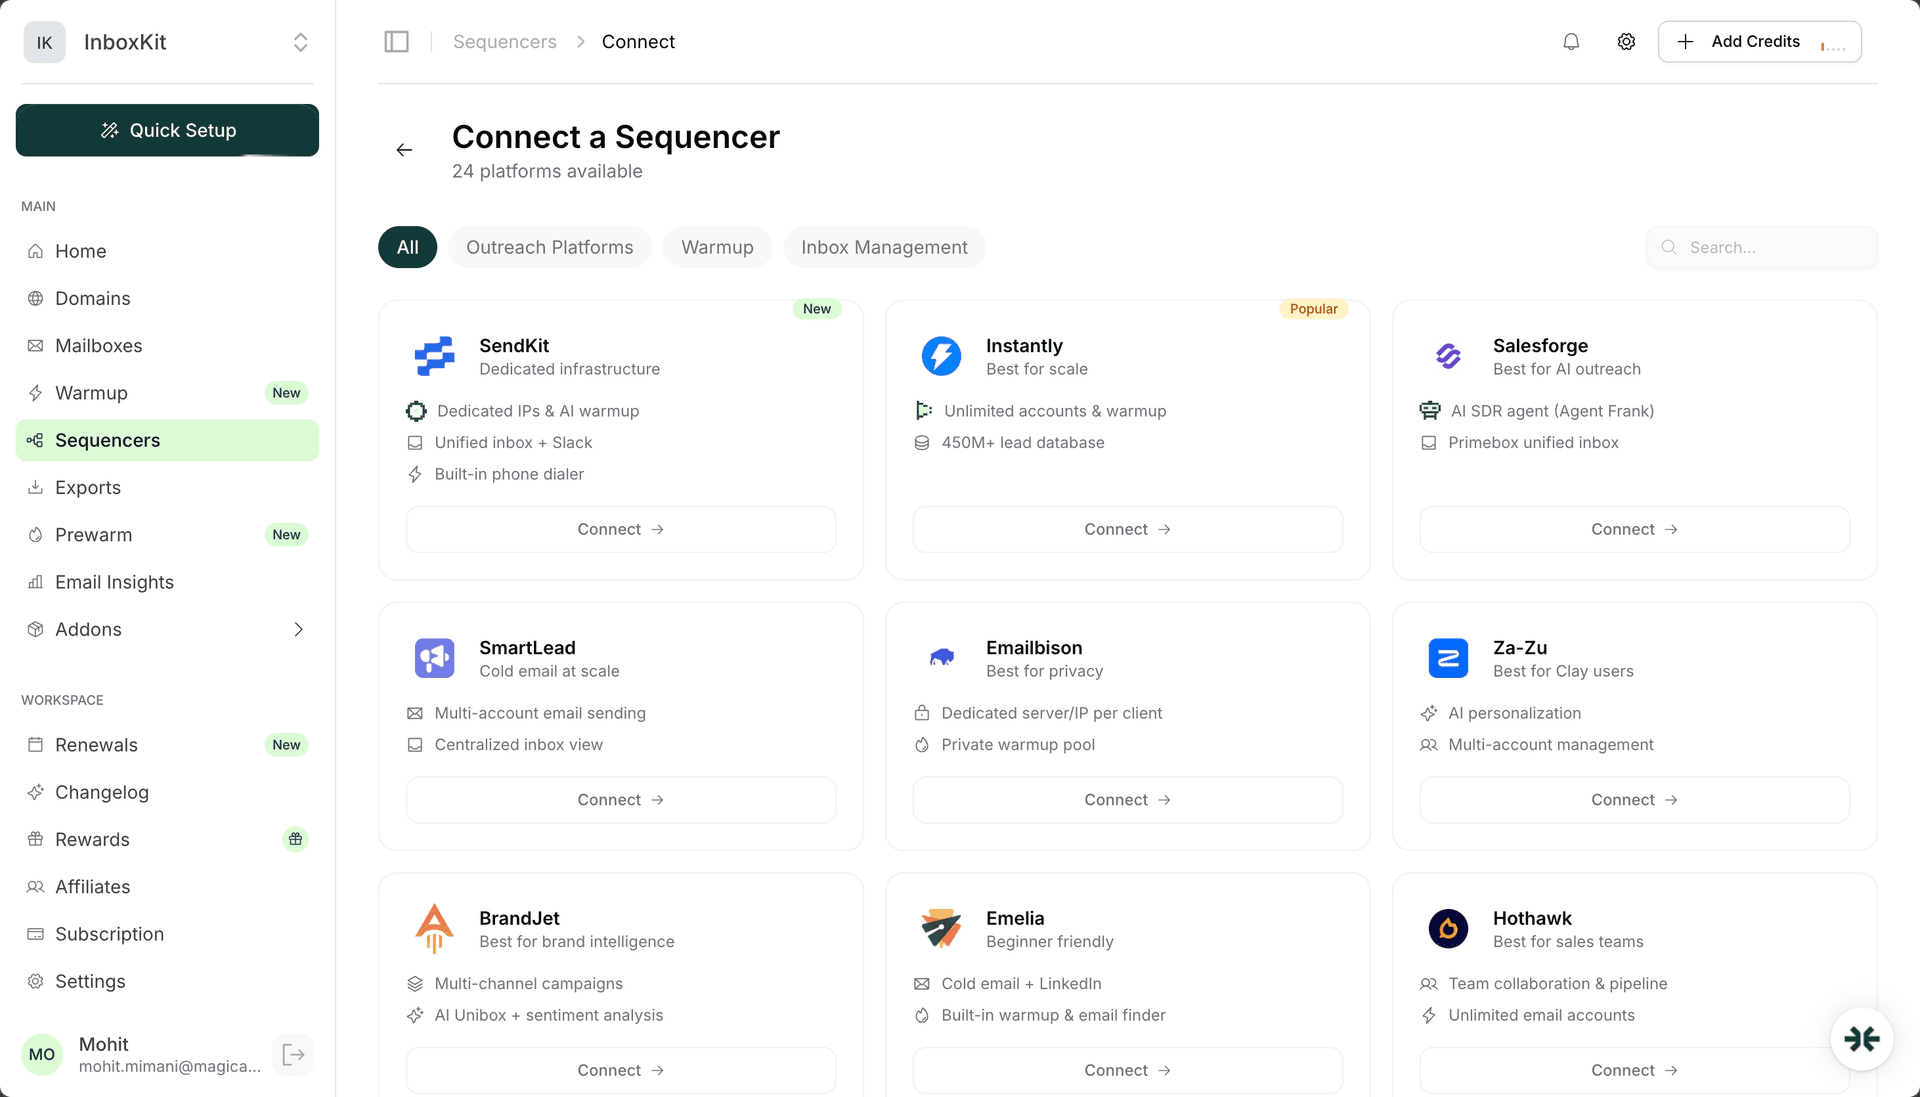Open Email Insights from the sidebar
The height and width of the screenshot is (1097, 1920).
tap(114, 581)
